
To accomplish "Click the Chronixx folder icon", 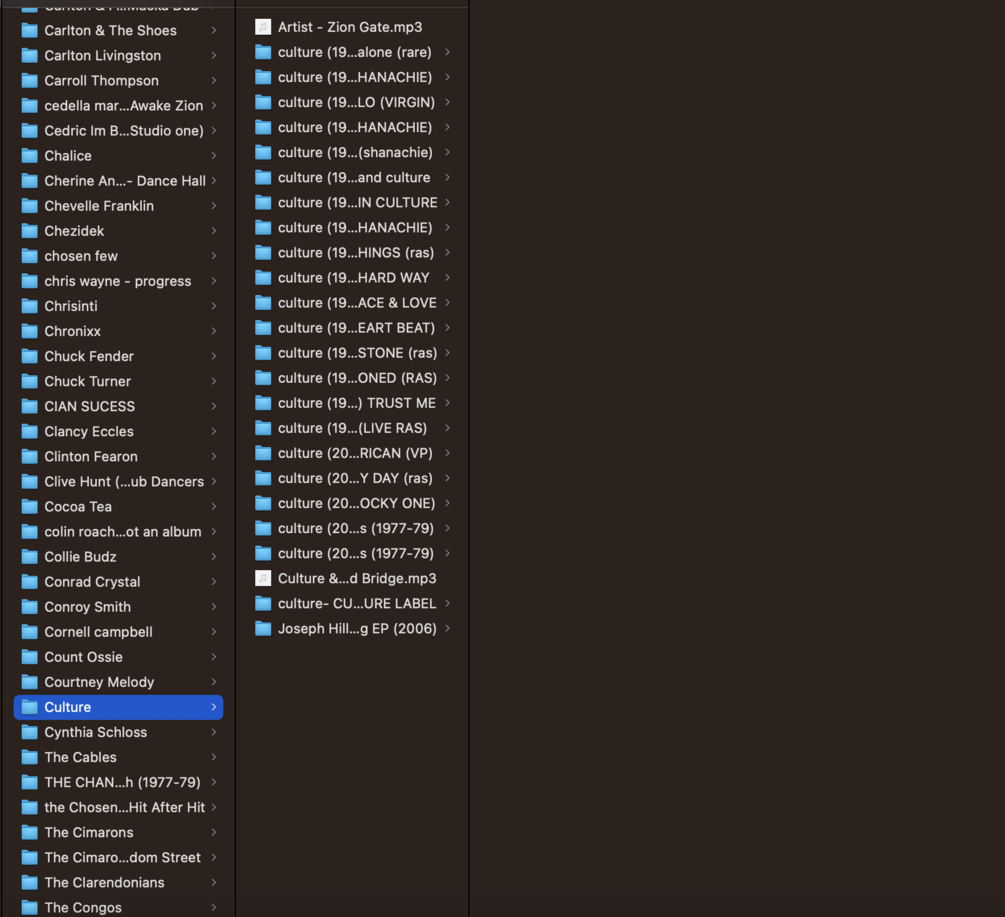I will pyautogui.click(x=29, y=331).
